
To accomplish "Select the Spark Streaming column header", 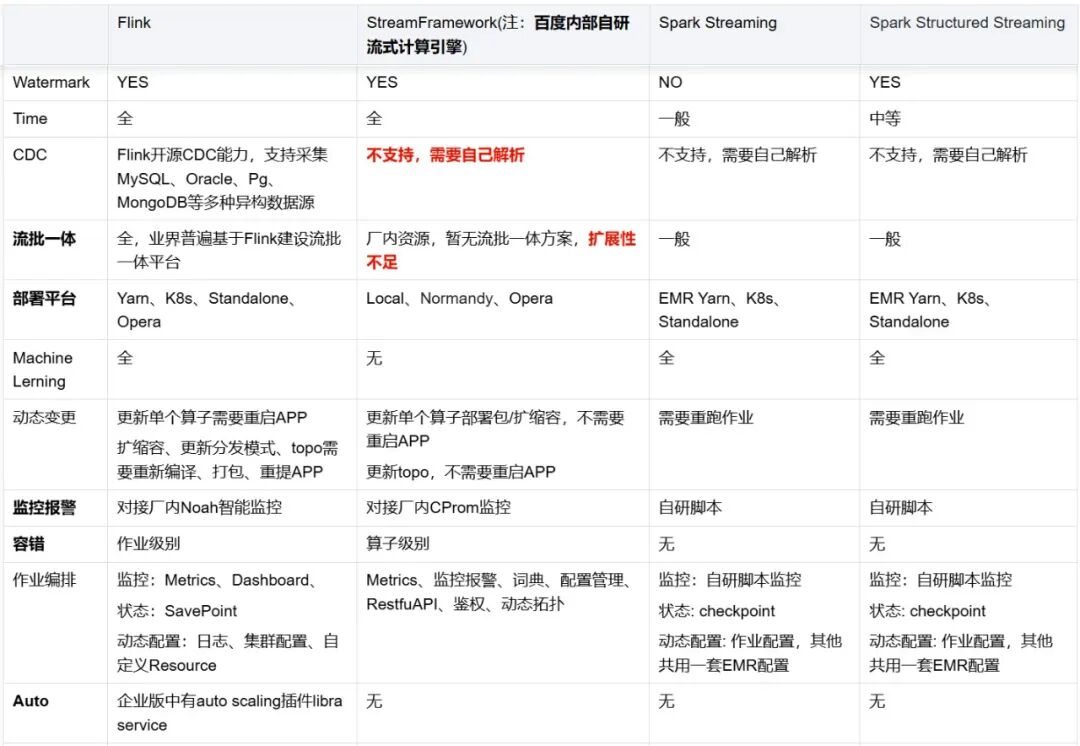I will 717,22.
